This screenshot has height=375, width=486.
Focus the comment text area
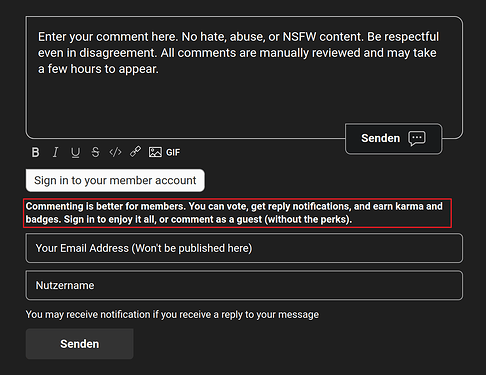point(244,77)
